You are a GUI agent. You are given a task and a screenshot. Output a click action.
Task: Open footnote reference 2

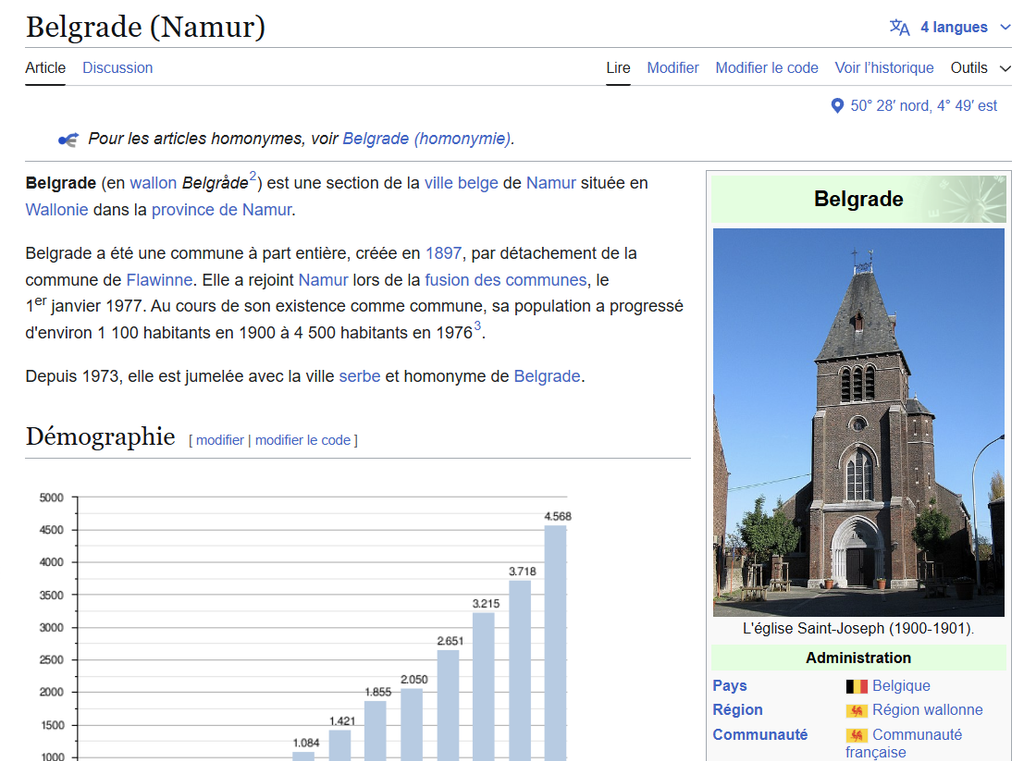coord(253,176)
